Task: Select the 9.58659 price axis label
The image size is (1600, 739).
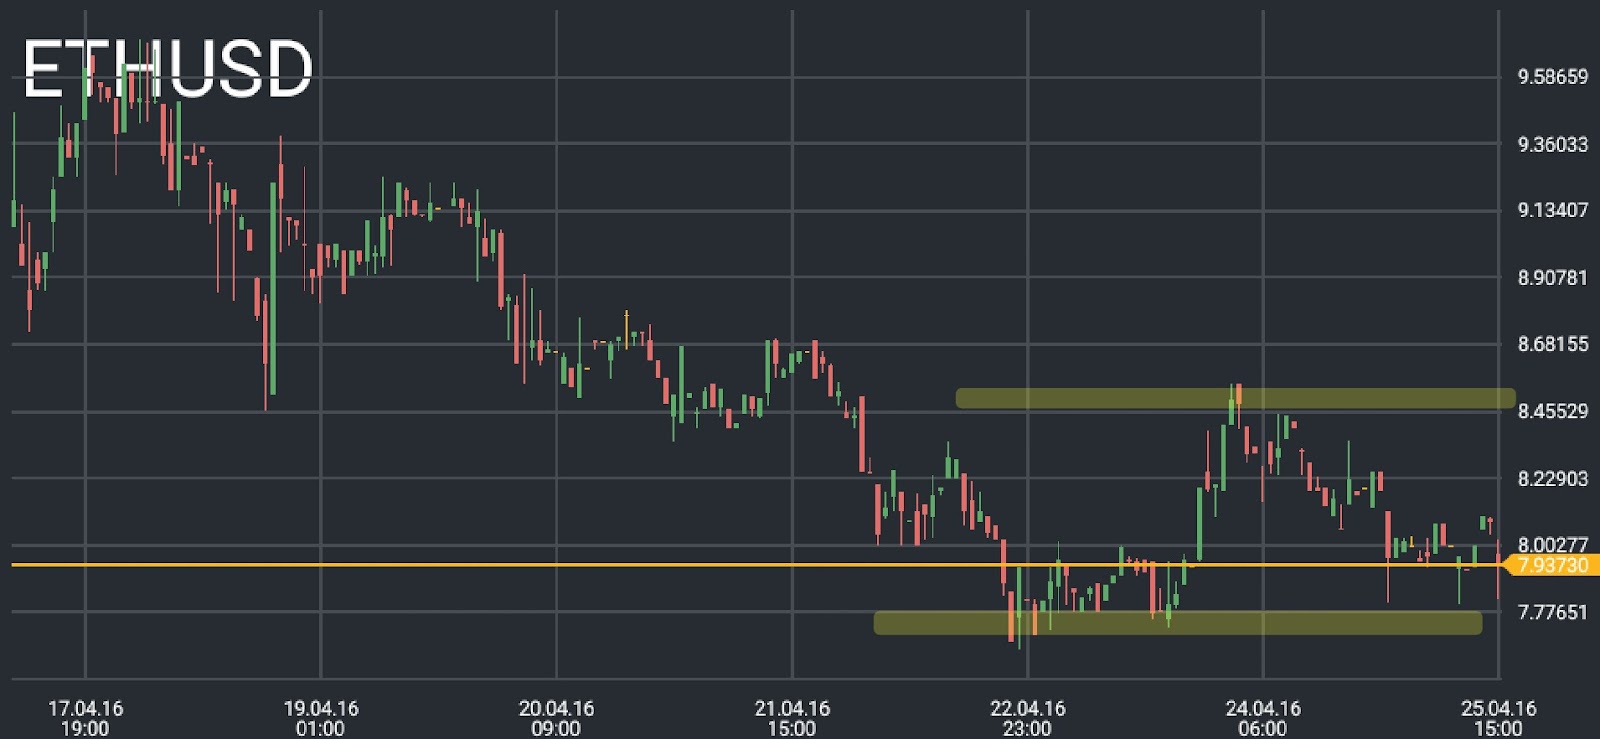Action: coord(1552,77)
